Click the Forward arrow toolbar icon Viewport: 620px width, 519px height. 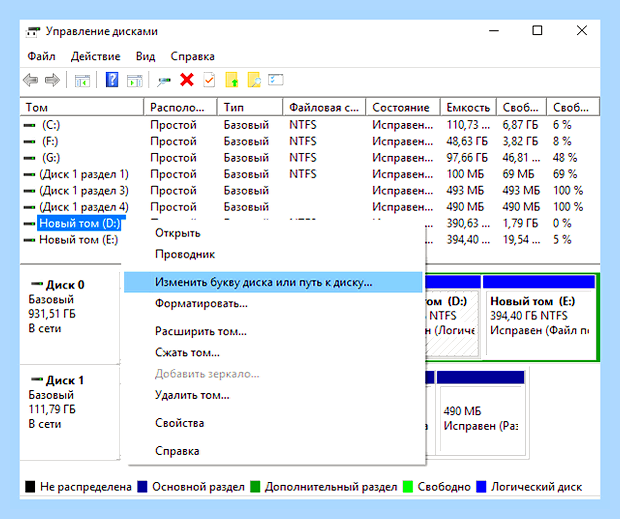point(52,80)
